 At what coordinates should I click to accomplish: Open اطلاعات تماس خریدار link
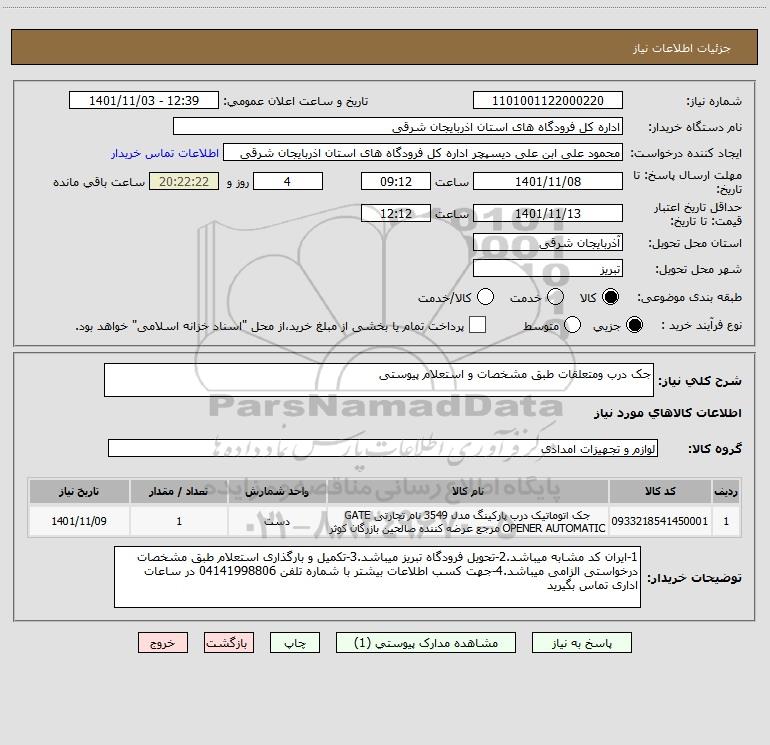165,153
